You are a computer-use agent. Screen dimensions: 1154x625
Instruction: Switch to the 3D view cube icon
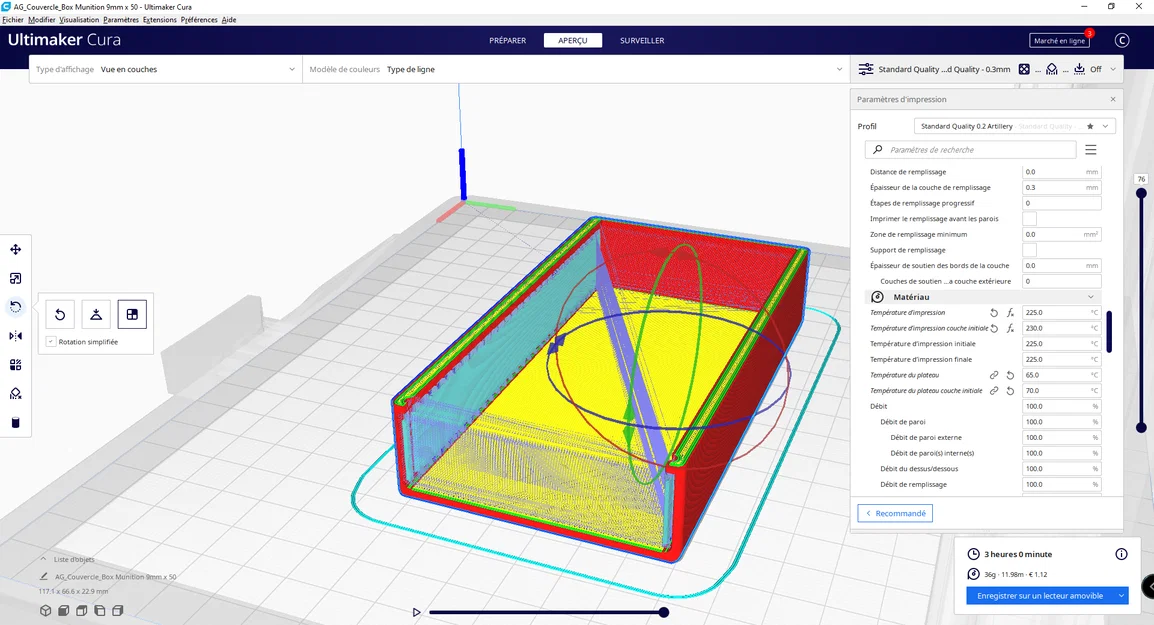(x=46, y=610)
